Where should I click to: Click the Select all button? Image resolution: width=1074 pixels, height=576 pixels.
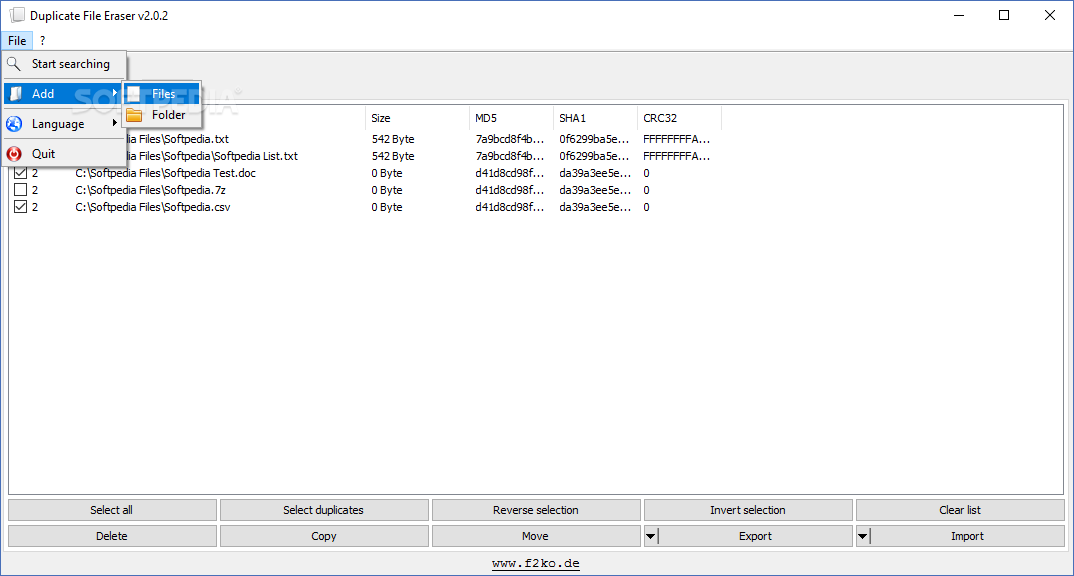pos(112,510)
